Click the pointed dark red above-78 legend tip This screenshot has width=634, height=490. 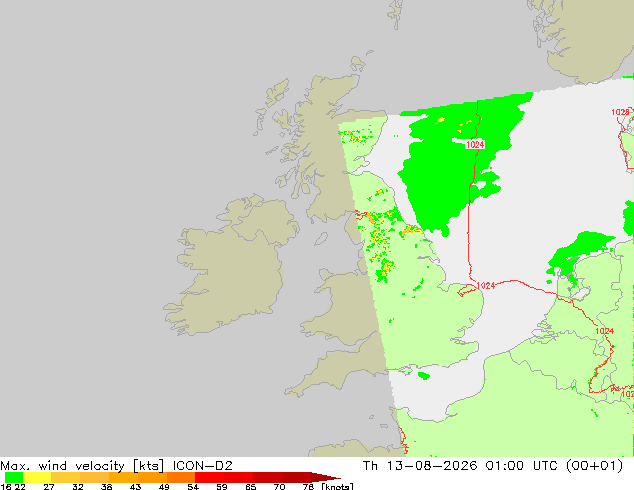[x=325, y=477]
